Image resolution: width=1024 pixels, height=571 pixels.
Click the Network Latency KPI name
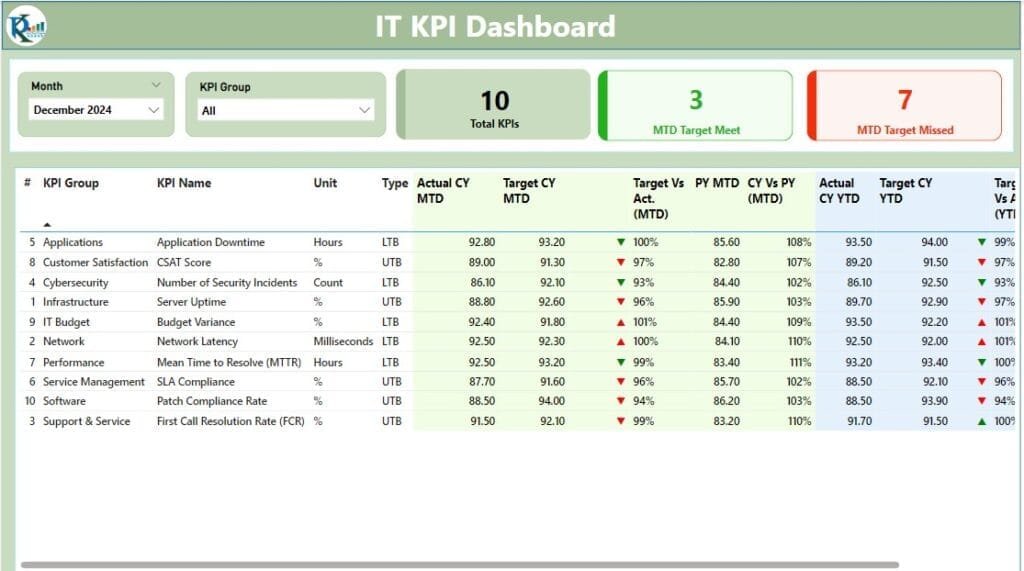197,342
